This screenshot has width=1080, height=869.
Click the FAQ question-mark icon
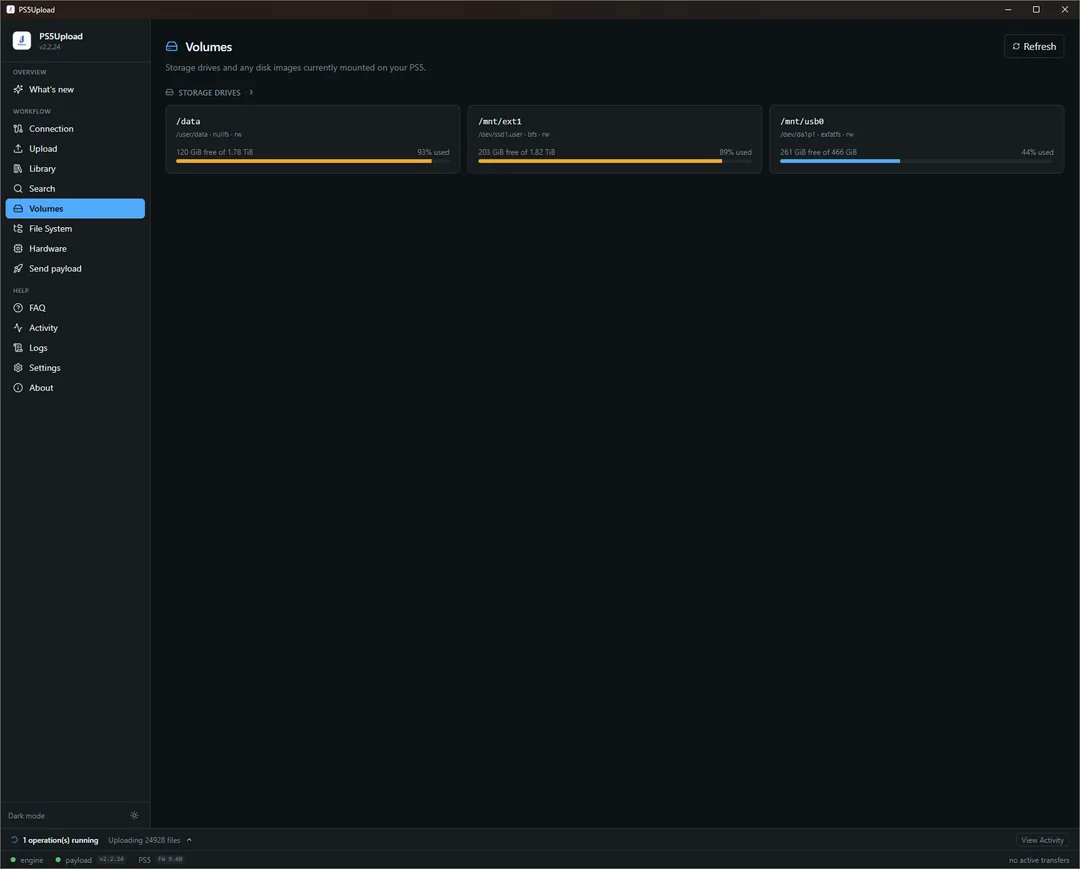click(18, 308)
